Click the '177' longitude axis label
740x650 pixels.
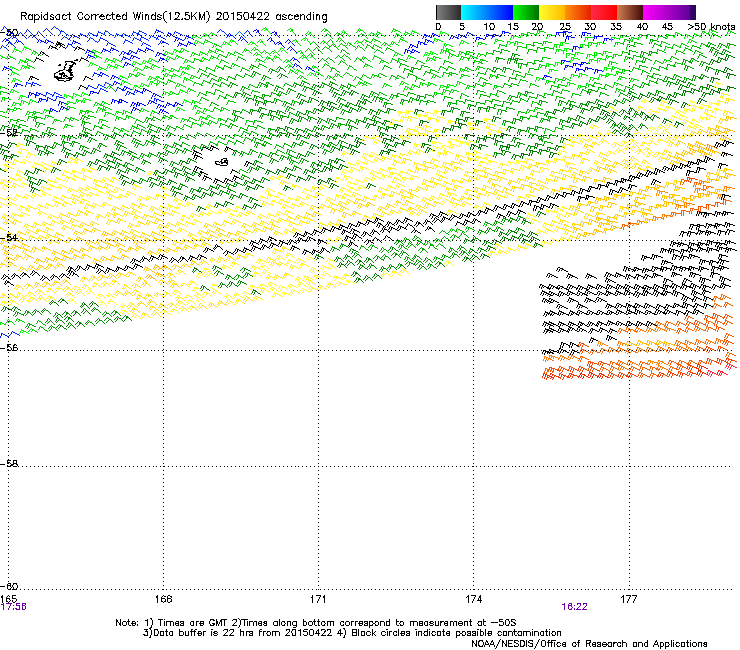[629, 599]
